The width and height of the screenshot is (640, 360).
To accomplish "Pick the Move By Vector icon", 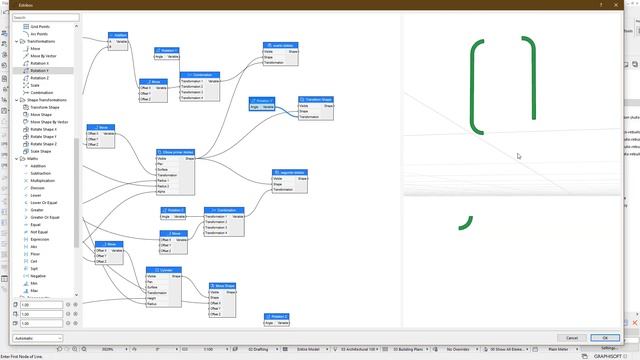I will tap(26, 56).
